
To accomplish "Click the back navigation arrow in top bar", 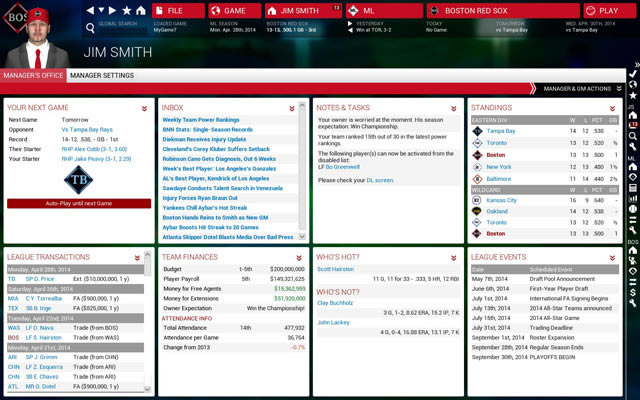I will [91, 10].
